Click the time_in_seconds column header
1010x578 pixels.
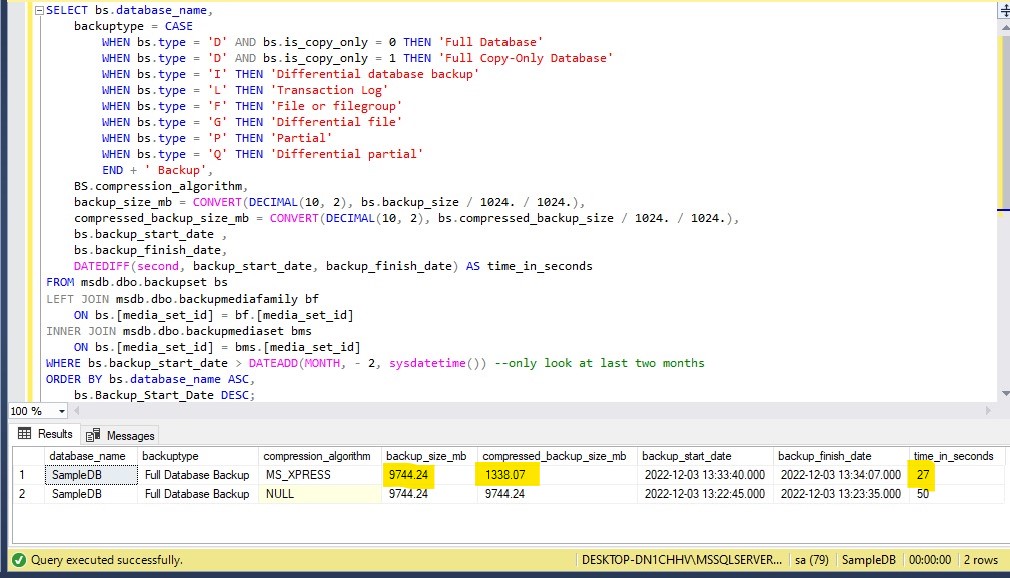click(953, 456)
